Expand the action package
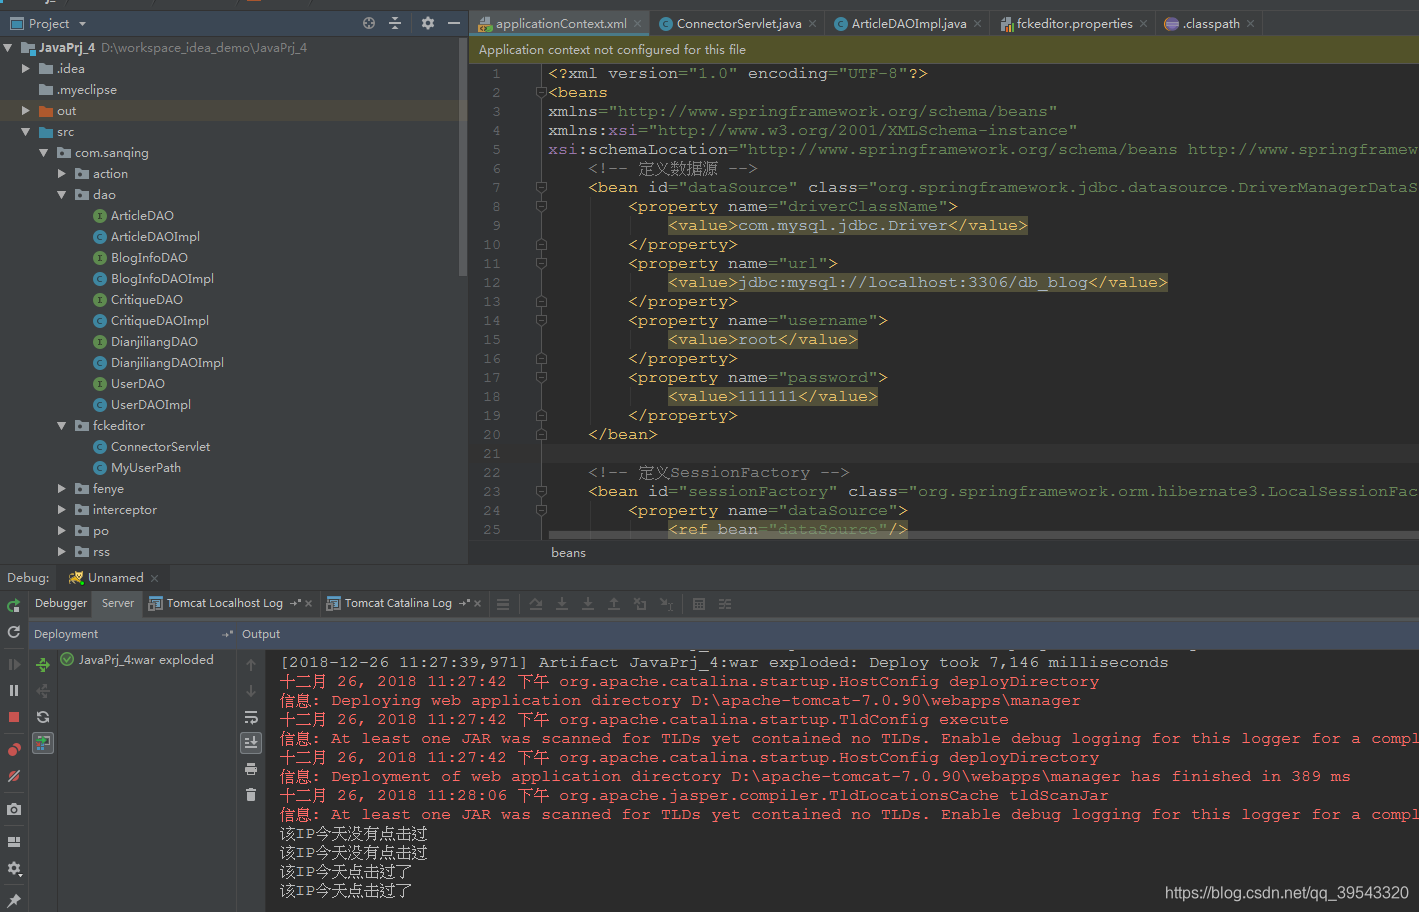This screenshot has width=1419, height=912. 62,174
